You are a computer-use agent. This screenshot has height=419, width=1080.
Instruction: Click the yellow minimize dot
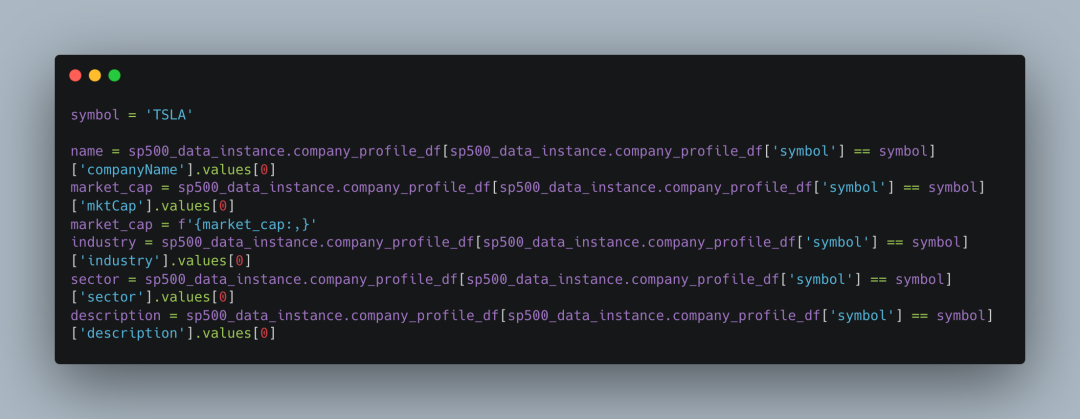click(x=95, y=75)
